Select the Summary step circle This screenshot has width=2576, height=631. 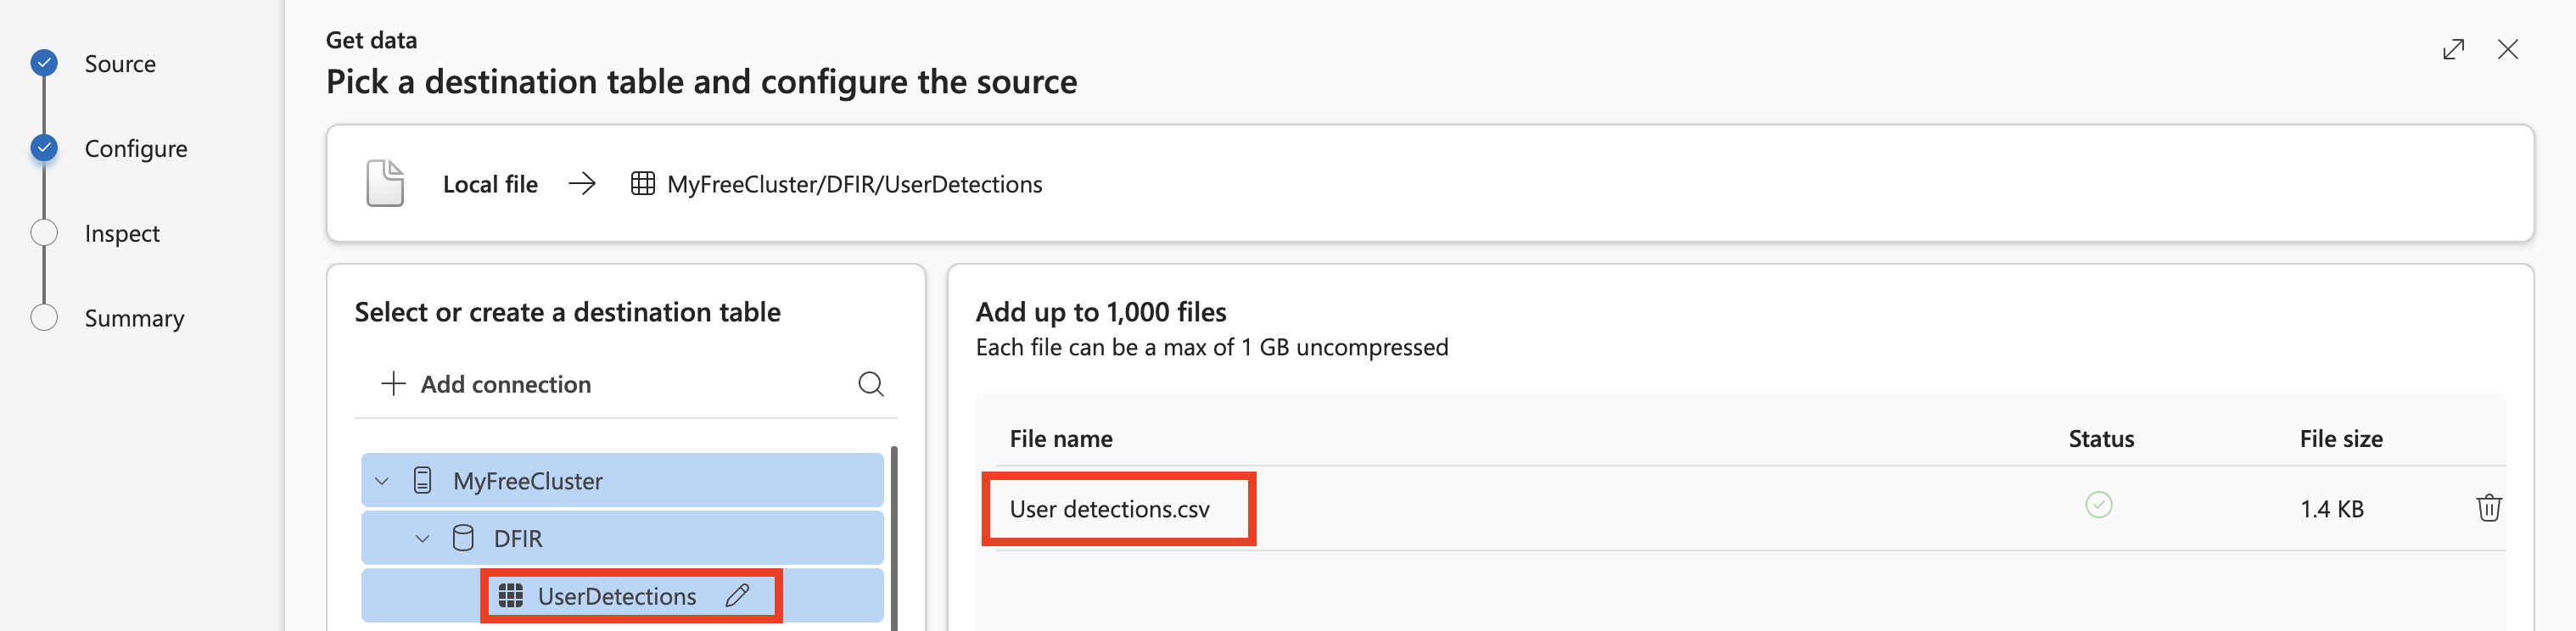44,318
